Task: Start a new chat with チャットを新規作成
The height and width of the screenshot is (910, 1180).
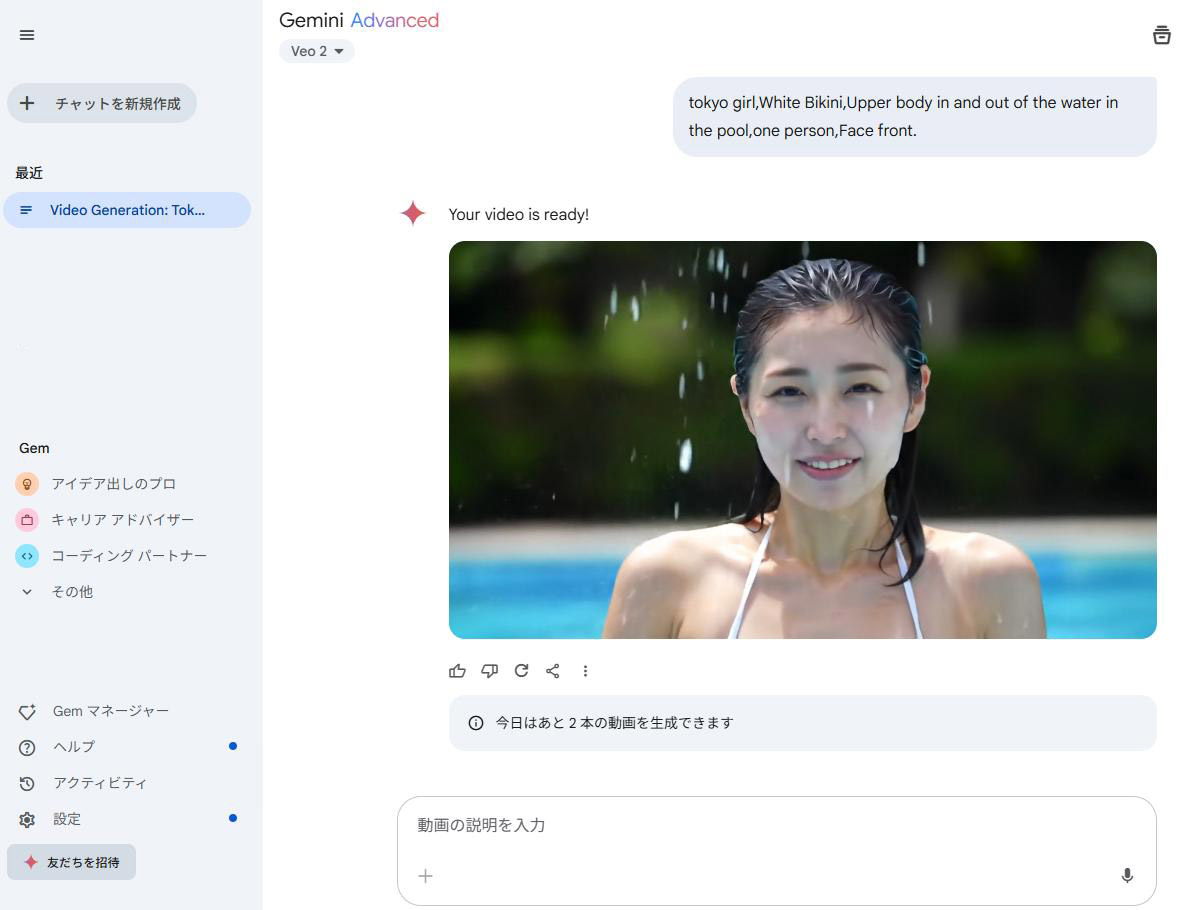Action: point(102,103)
